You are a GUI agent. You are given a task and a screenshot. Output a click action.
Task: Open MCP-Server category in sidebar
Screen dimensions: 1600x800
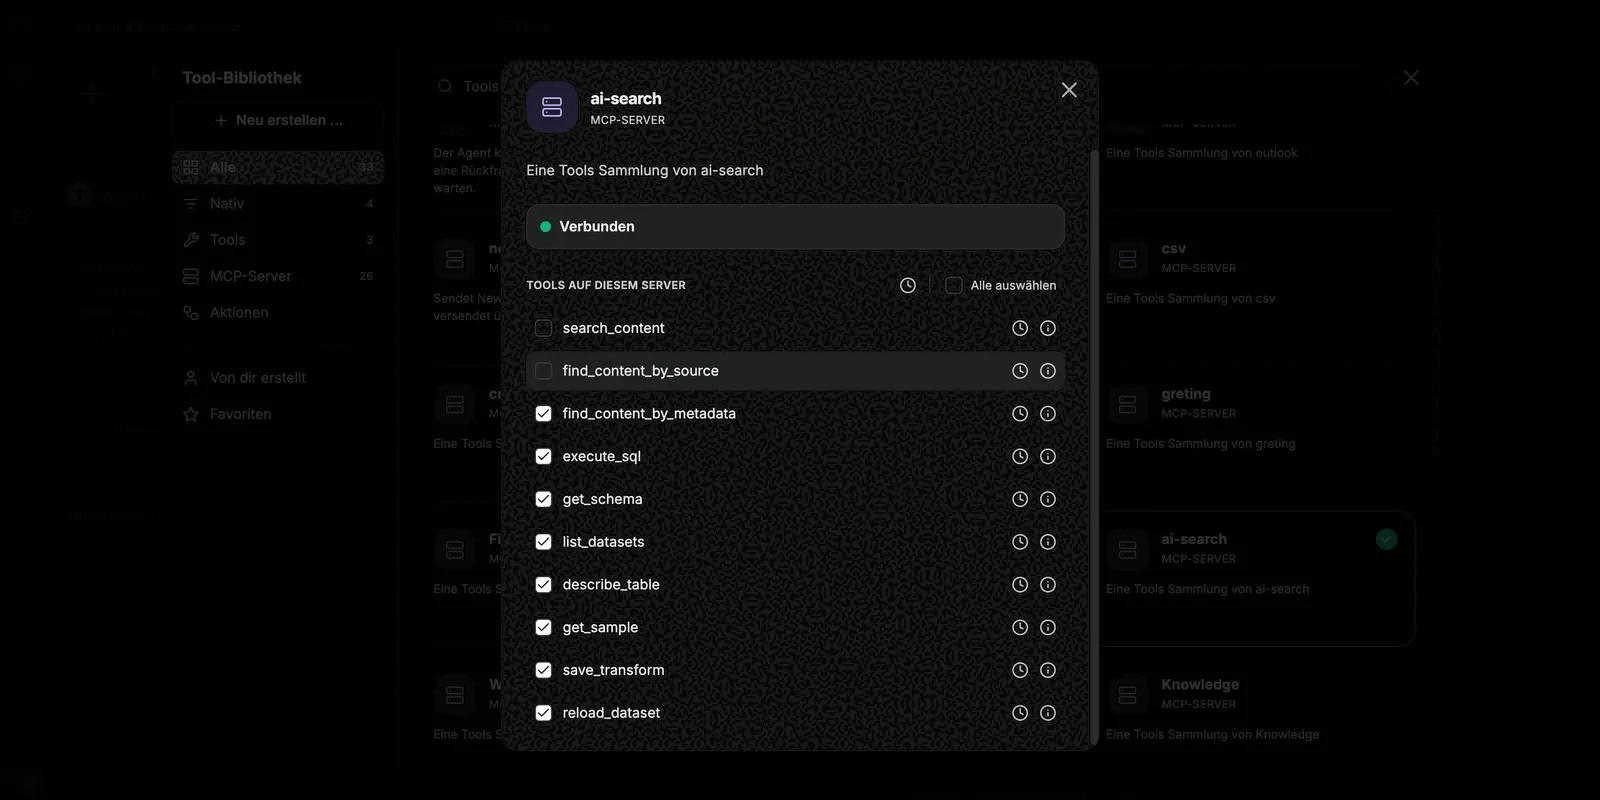278,276
